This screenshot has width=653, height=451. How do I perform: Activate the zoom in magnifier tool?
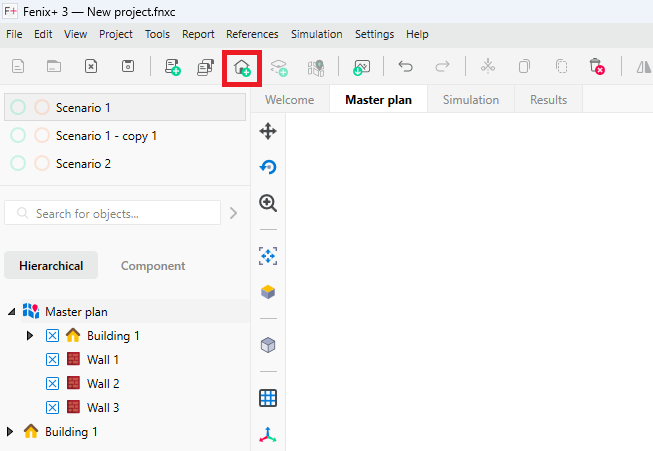[x=268, y=203]
